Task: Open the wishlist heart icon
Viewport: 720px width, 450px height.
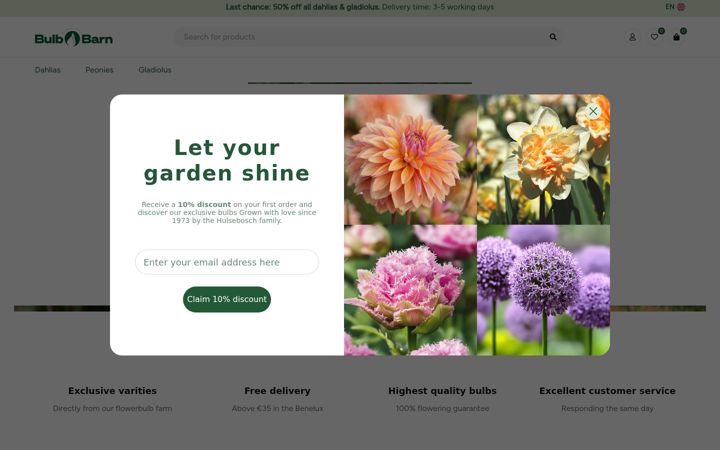Action: [x=654, y=37]
